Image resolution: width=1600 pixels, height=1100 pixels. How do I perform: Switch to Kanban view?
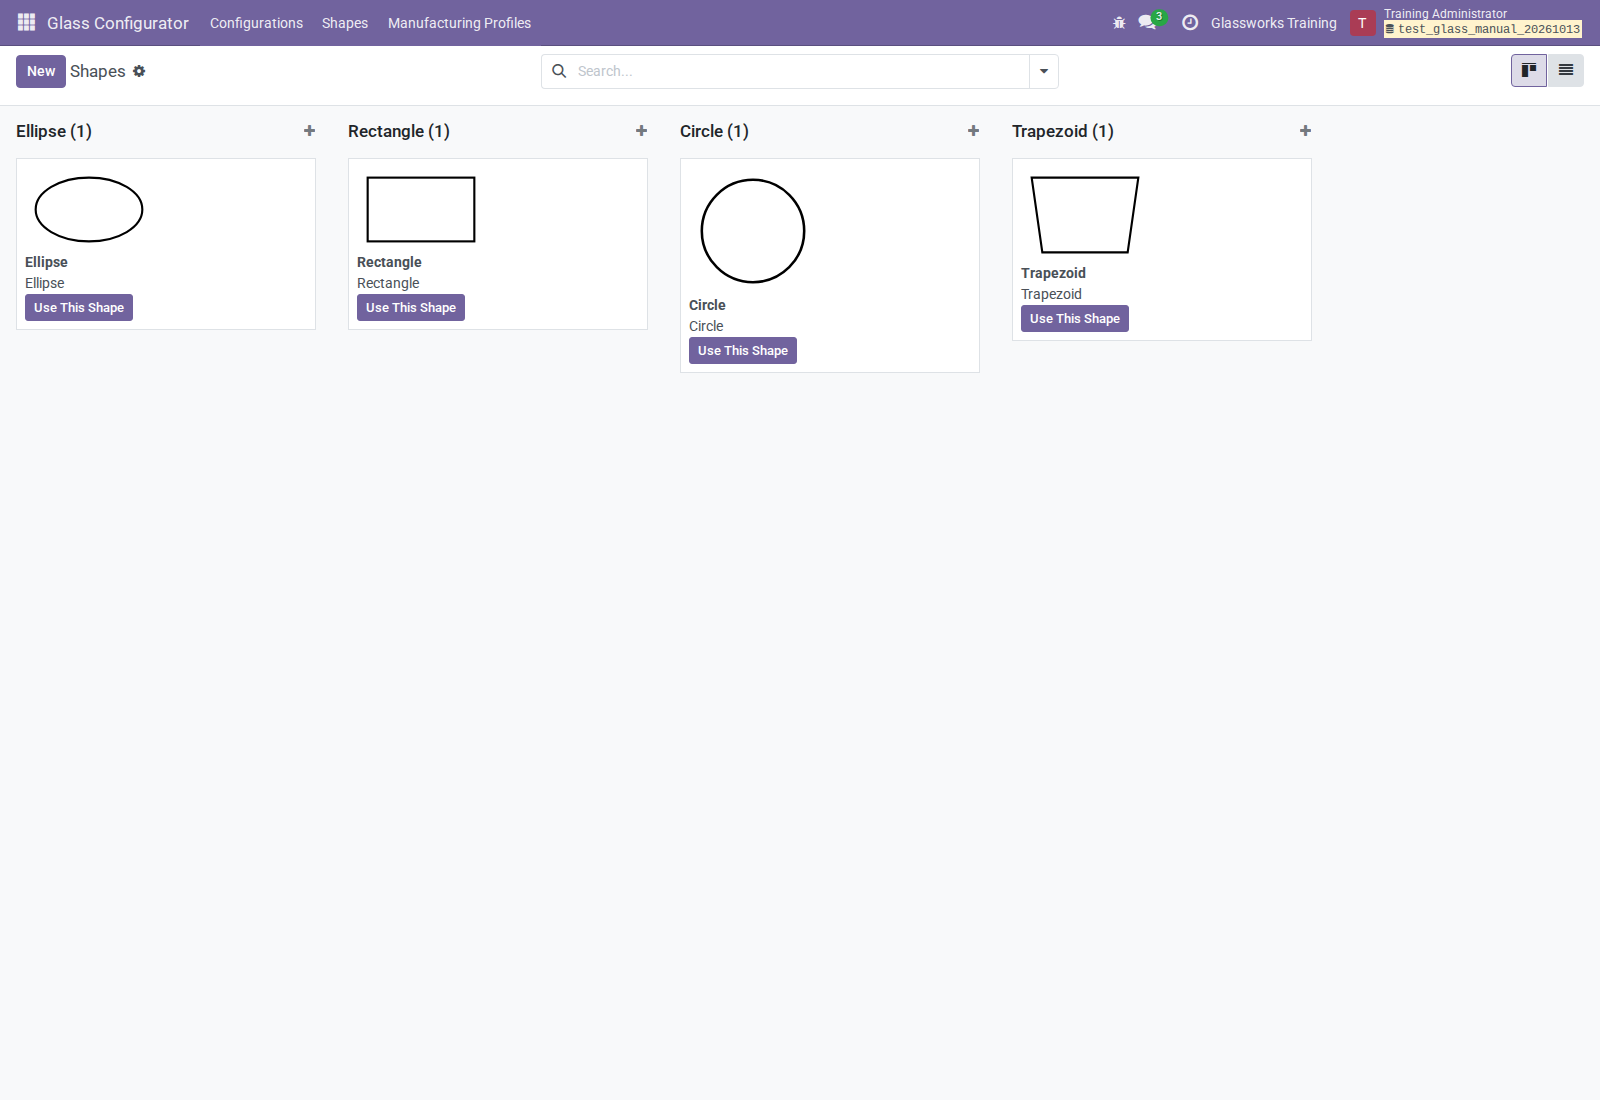(x=1529, y=70)
